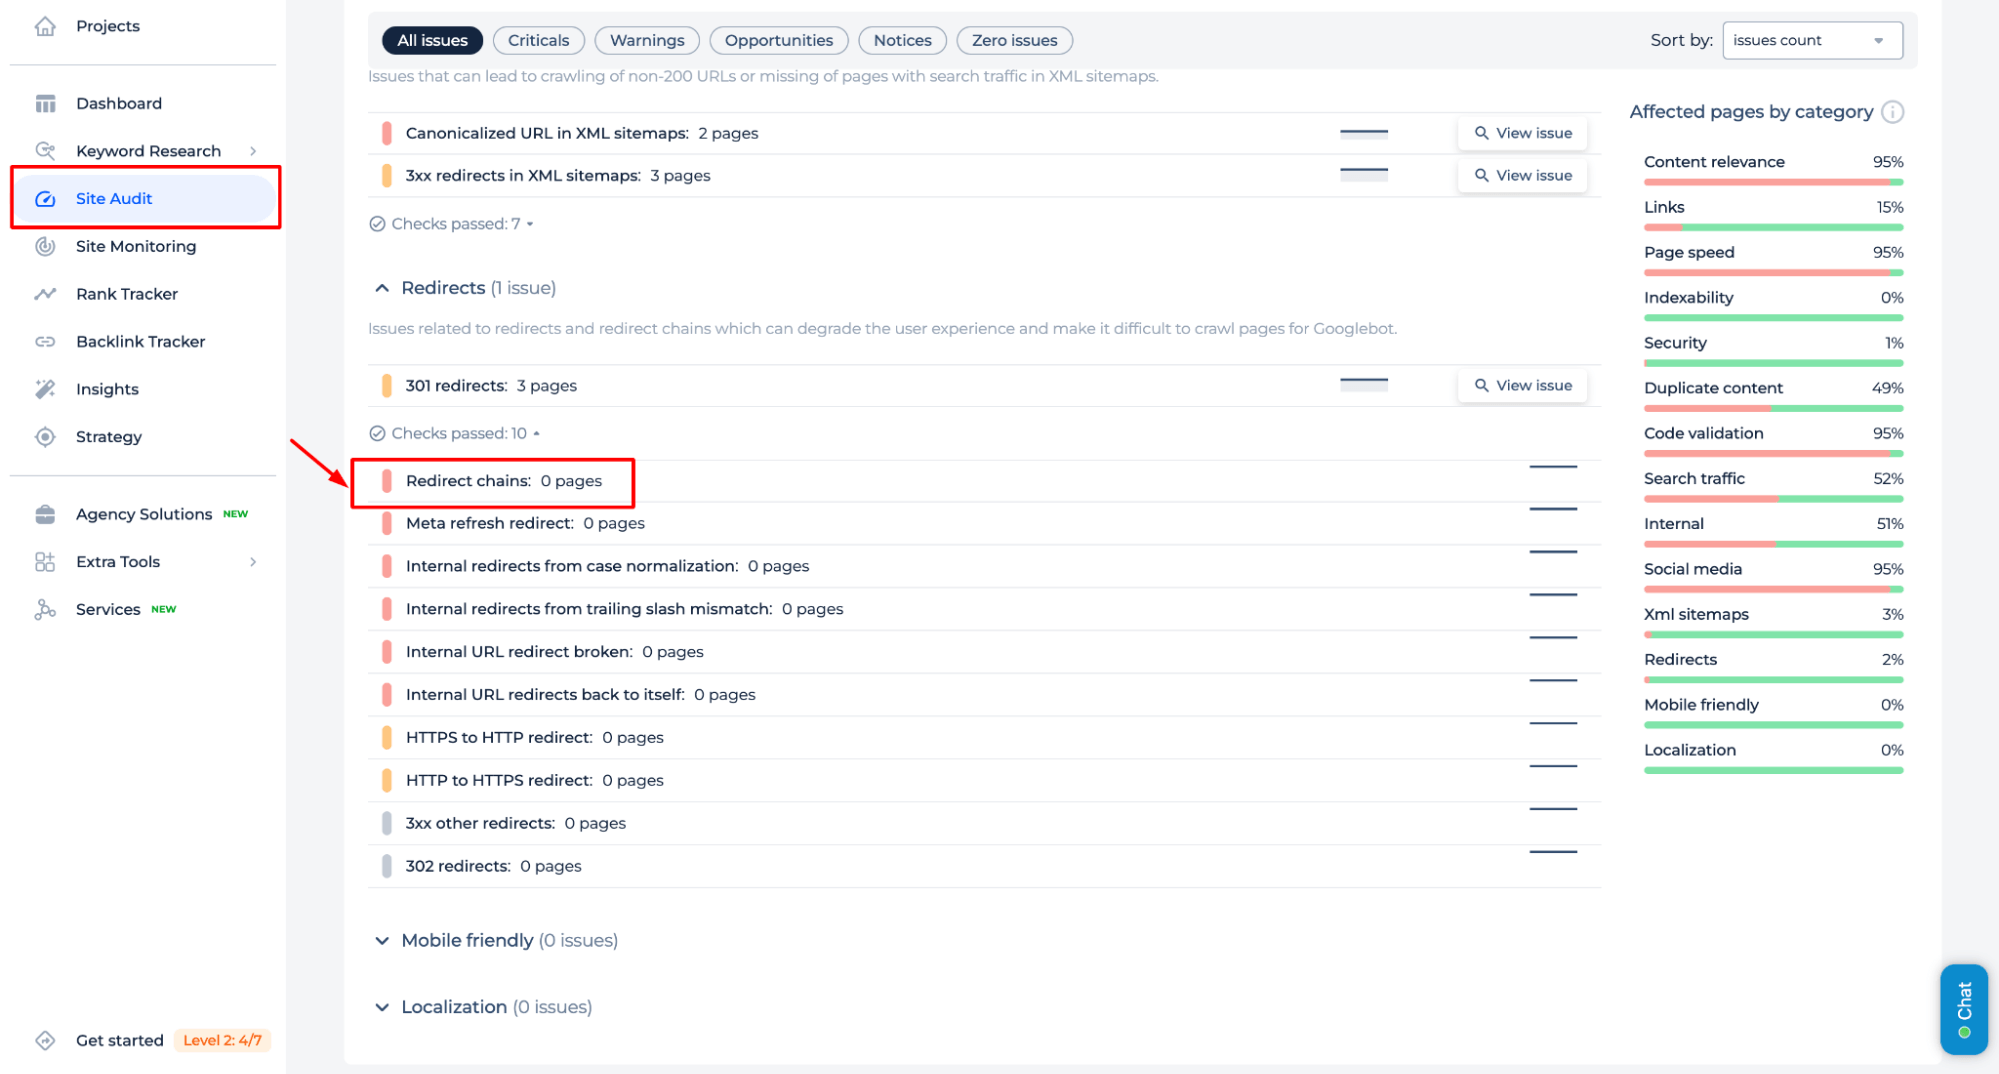Select the Criticals filter
This screenshot has width=1999, height=1074.
click(539, 41)
